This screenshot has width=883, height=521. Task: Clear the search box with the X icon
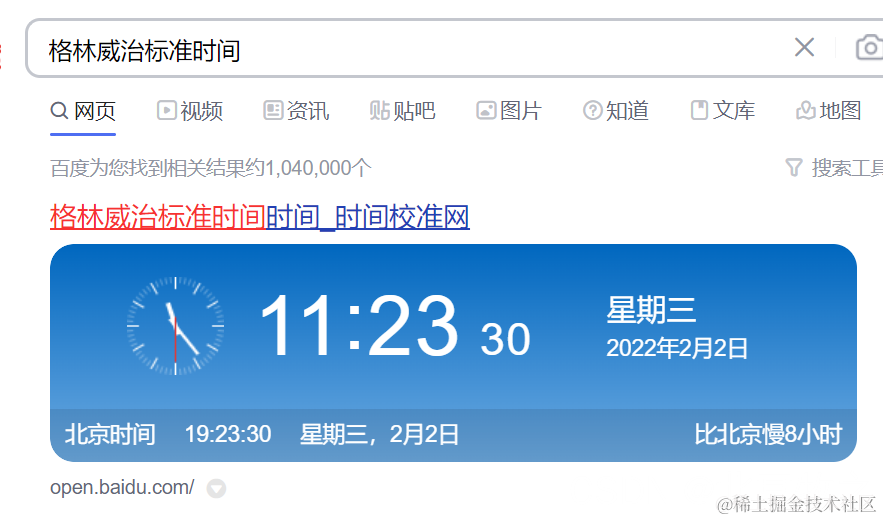click(x=804, y=47)
